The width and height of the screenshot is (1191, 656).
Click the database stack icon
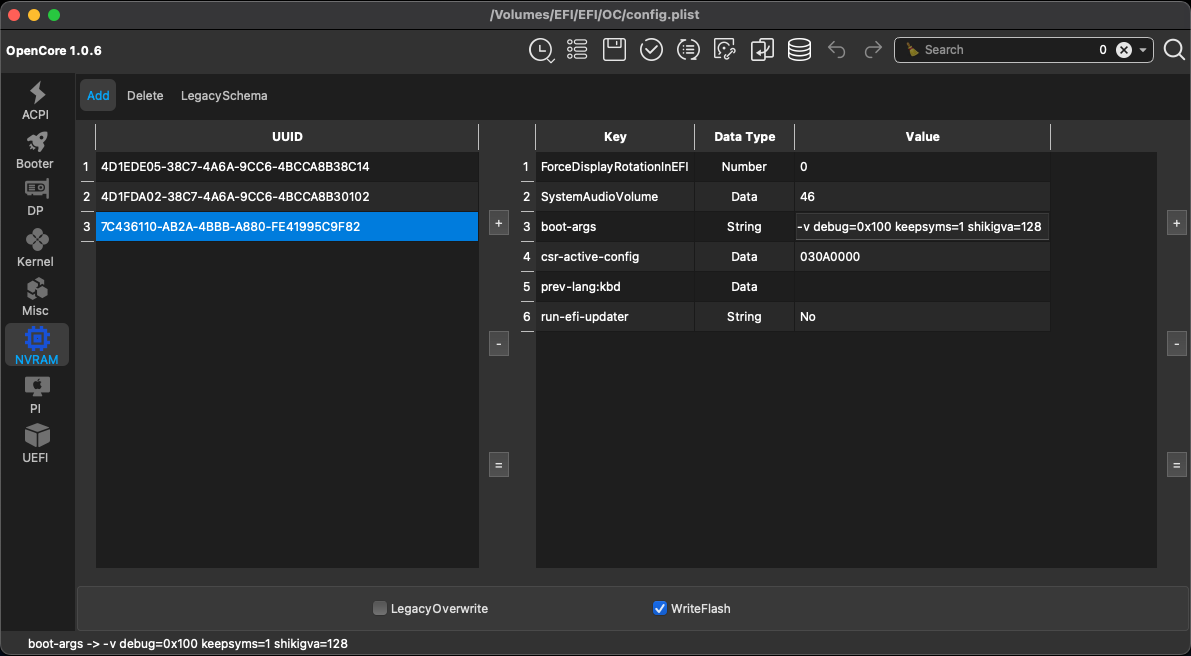[799, 49]
